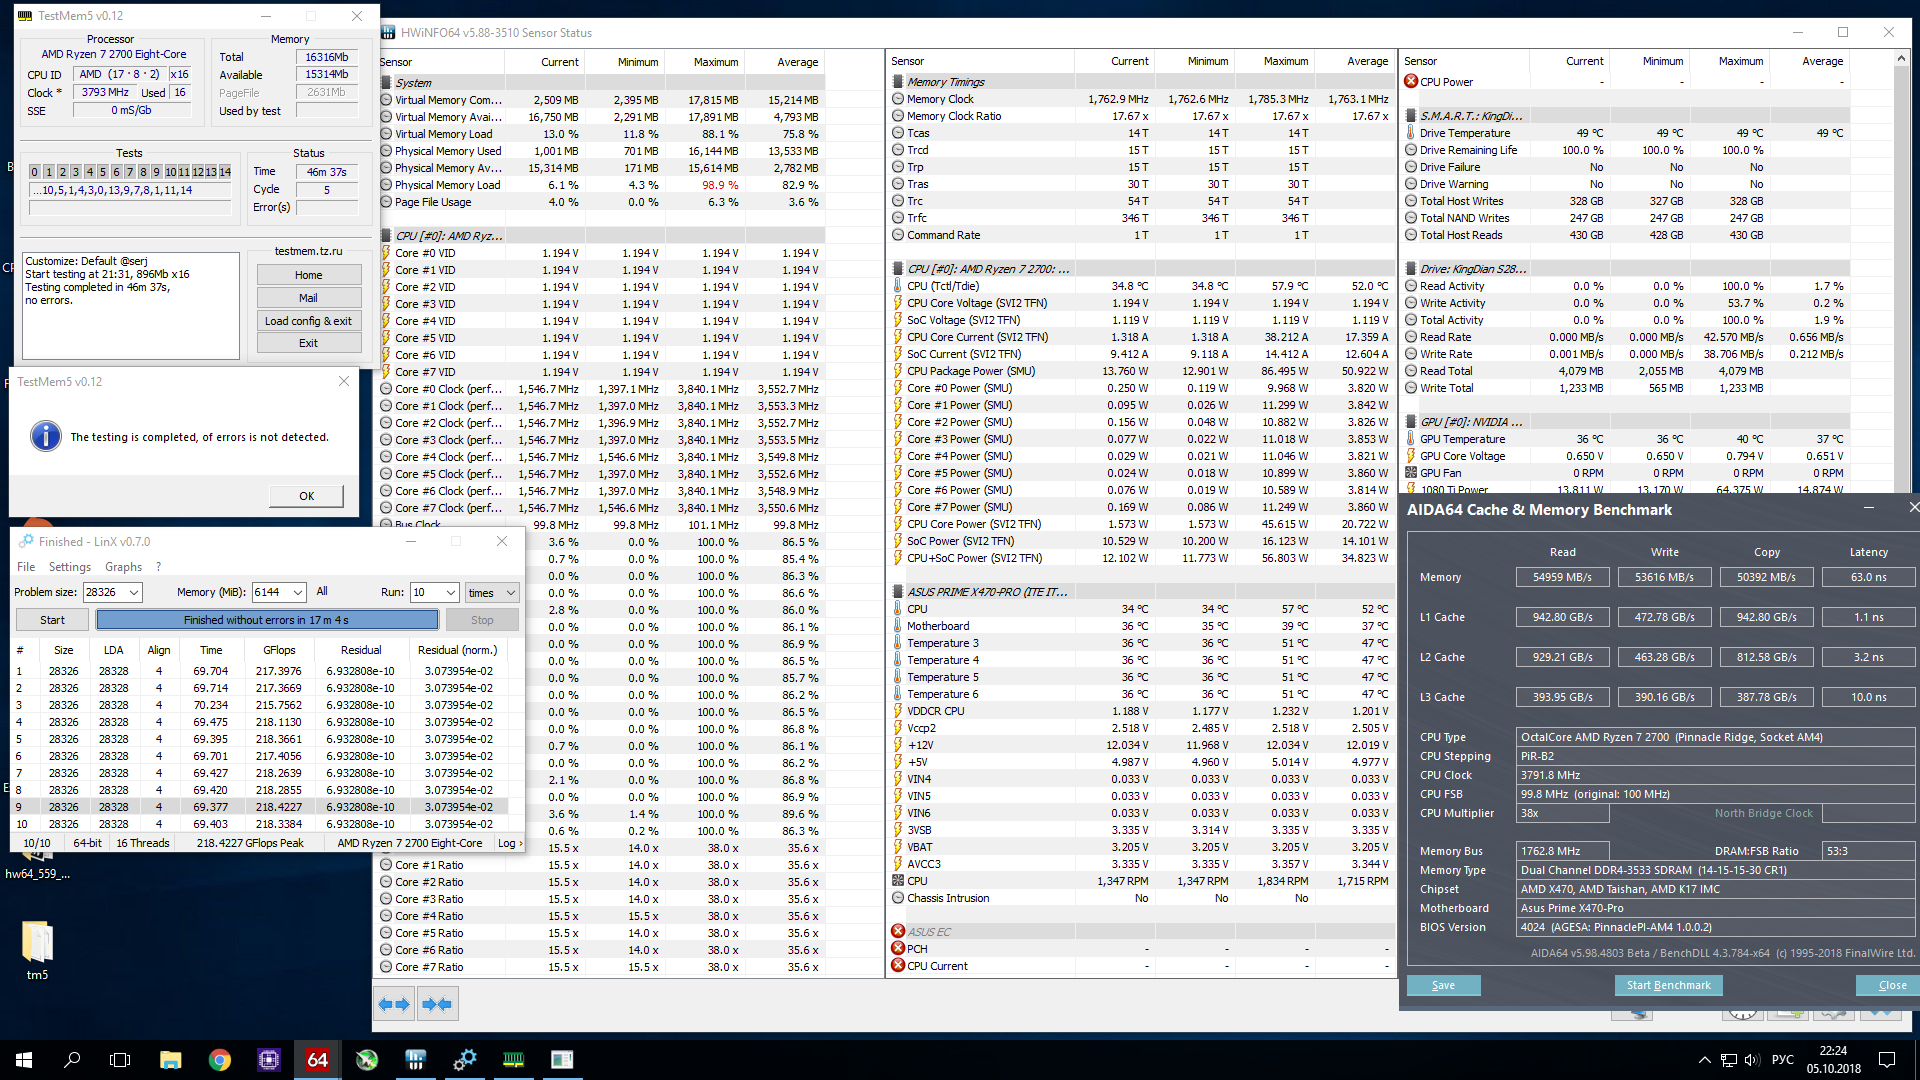Open the Graphs menu in LinX

tap(123, 567)
